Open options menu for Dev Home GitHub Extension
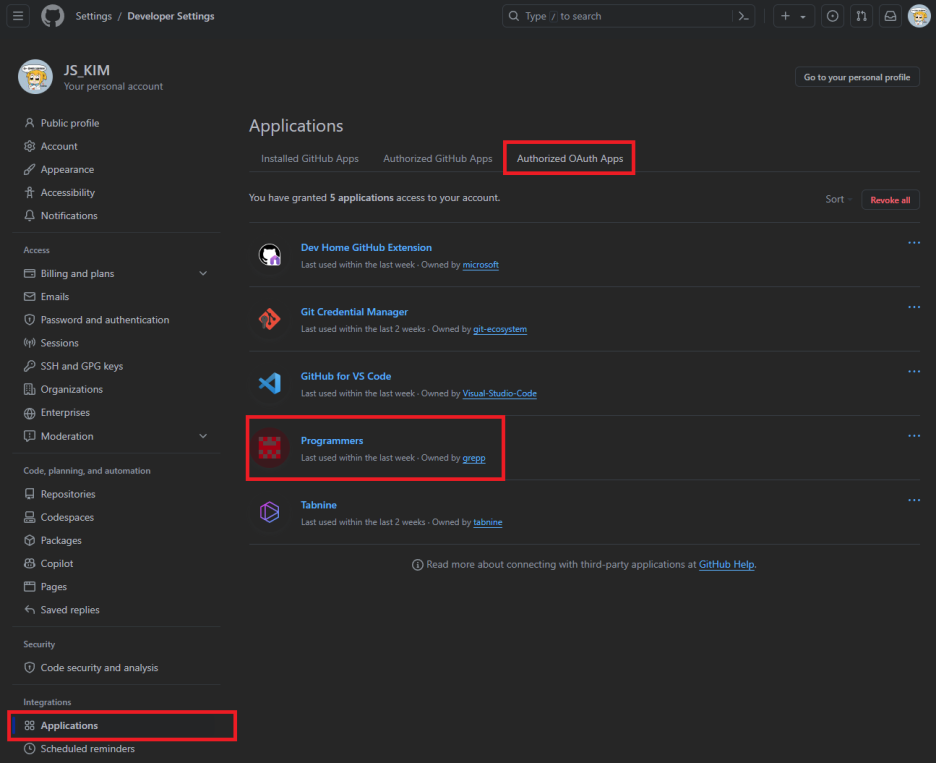936x763 pixels. [913, 243]
